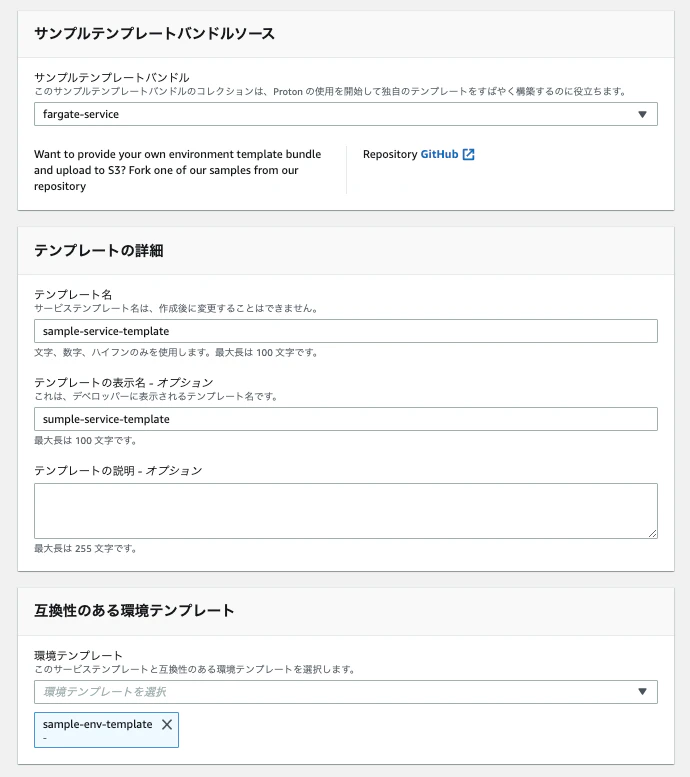This screenshot has height=777, width=690.
Task: Open the environment template select dropdown
Action: coord(345,692)
